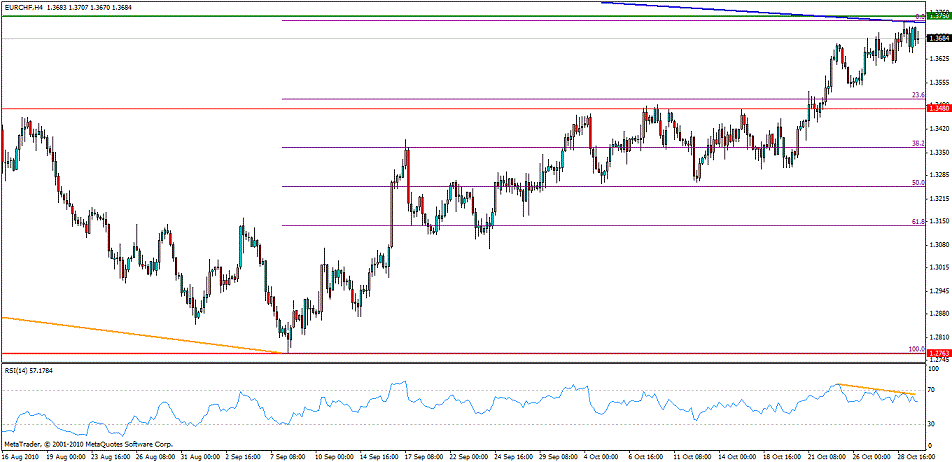Click the 14 Sep 16:00 time label

(378, 455)
